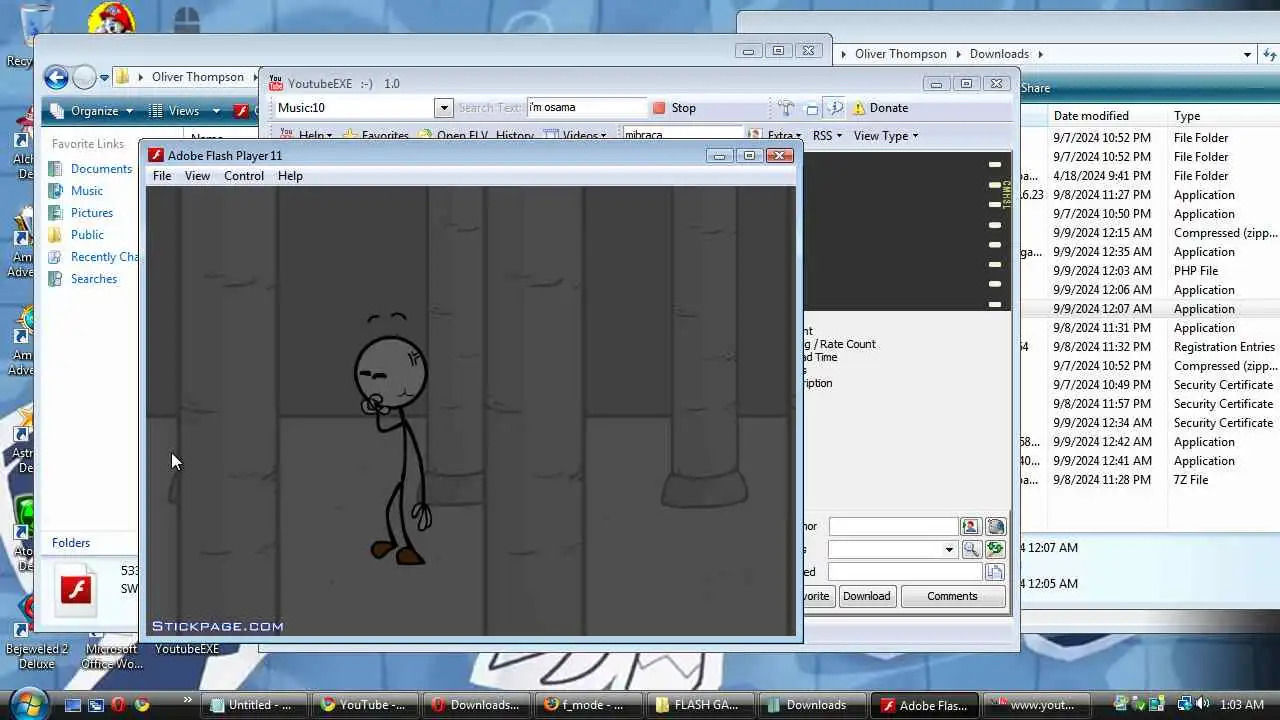
Task: Click the search text field containing 'i'm osama'
Action: pyautogui.click(x=587, y=108)
